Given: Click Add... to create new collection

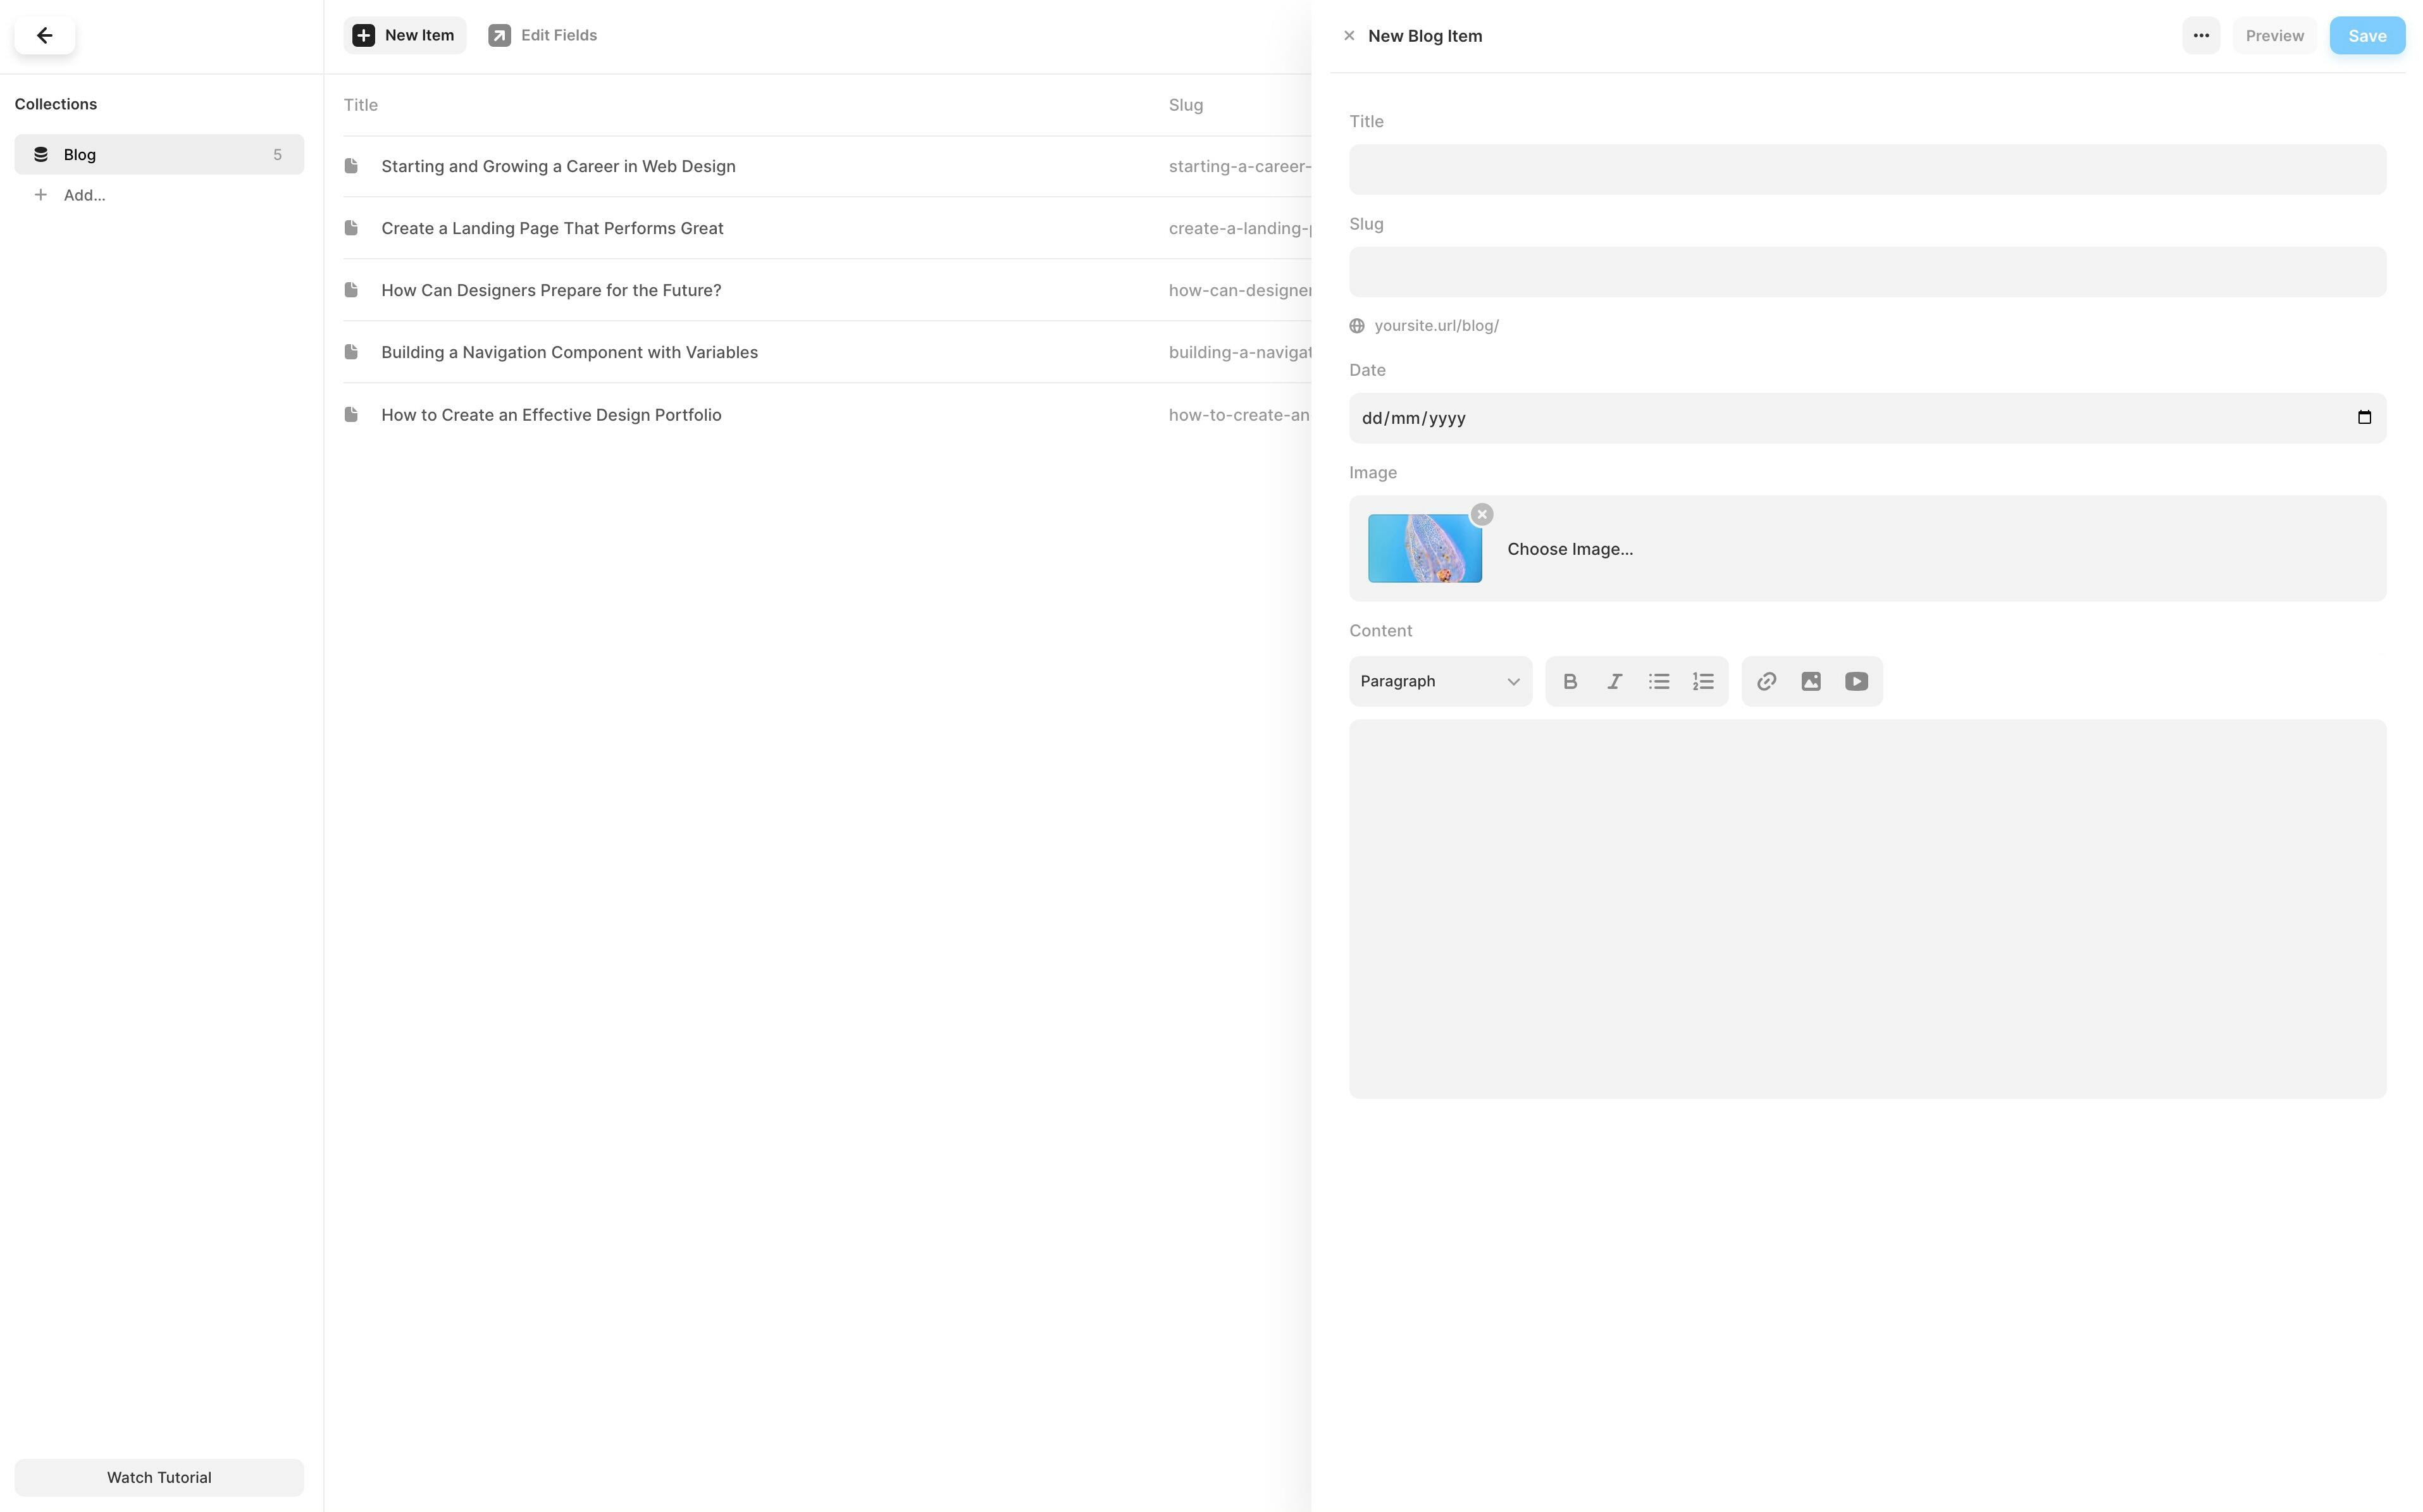Looking at the screenshot, I should pos(84,195).
